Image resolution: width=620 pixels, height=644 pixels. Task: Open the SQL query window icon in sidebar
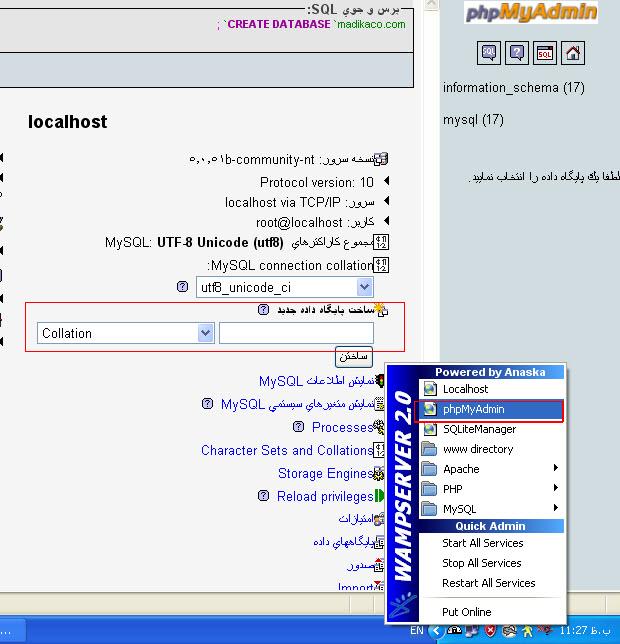(x=544, y=53)
